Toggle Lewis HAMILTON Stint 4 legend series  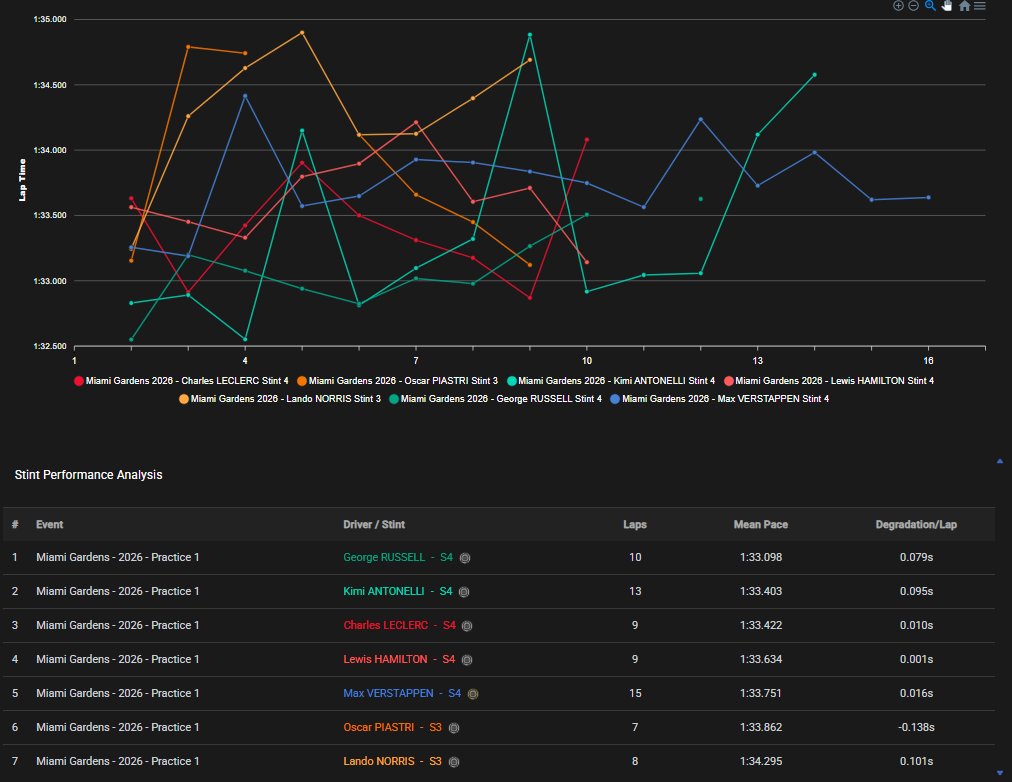click(x=829, y=381)
